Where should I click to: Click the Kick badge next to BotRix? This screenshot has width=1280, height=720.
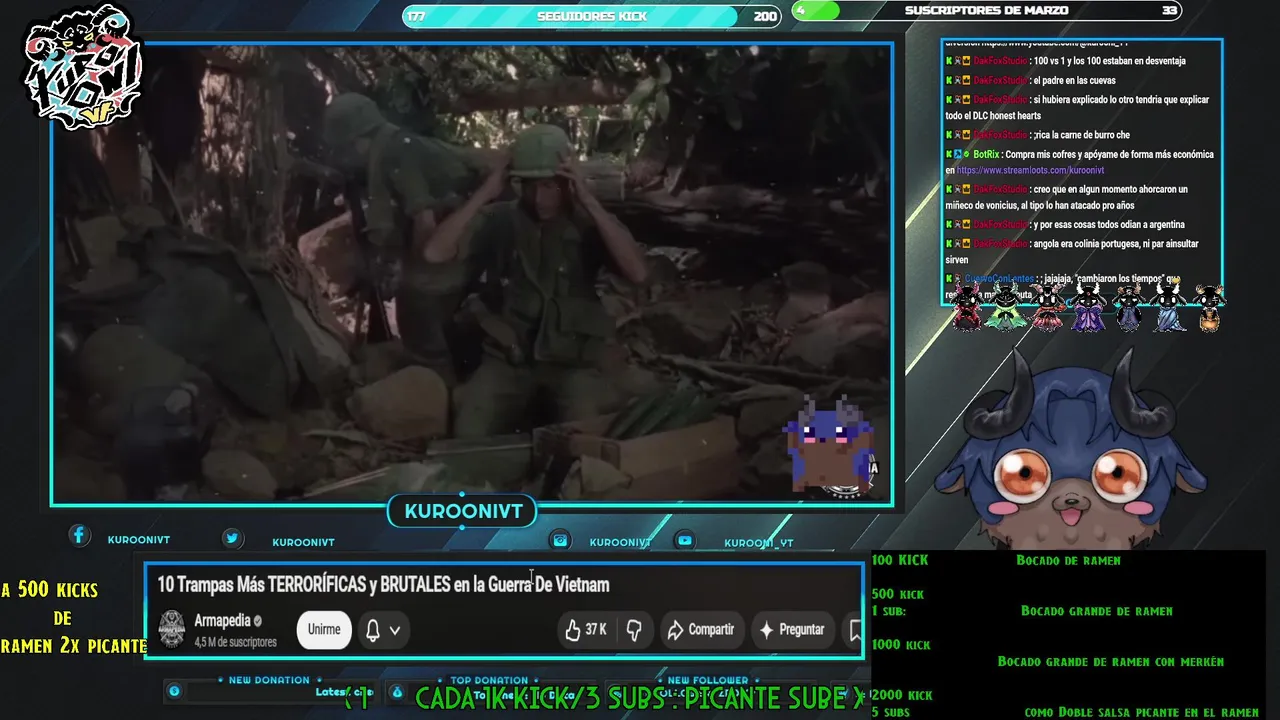(x=949, y=155)
